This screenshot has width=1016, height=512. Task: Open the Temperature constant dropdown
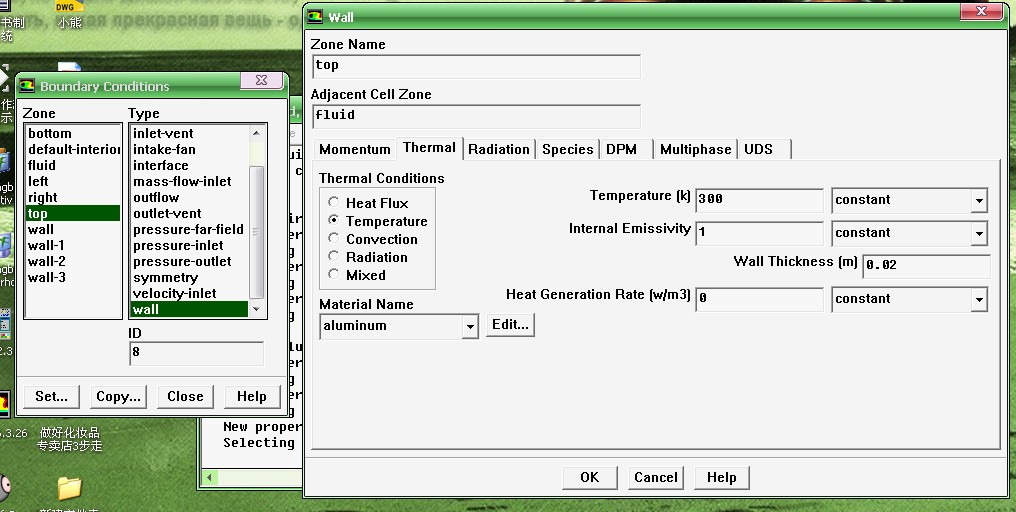coord(978,201)
